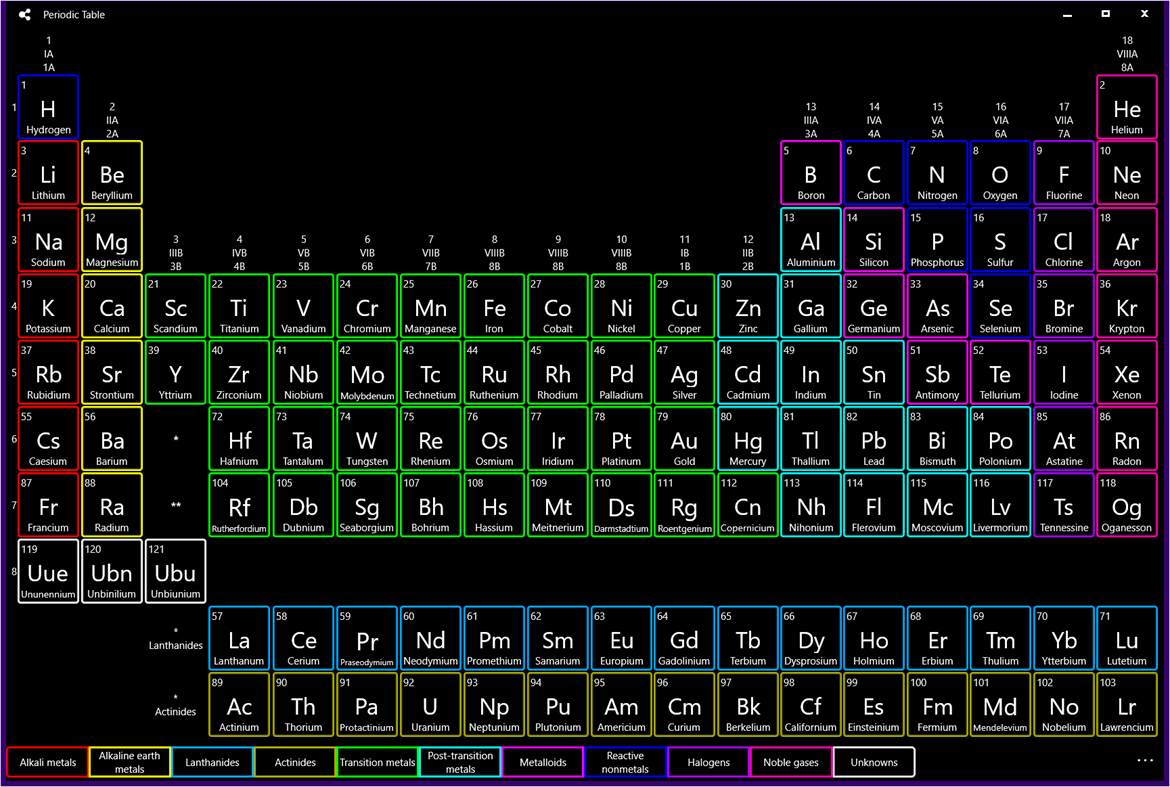
Task: Click the Ununennium tile in period eight
Action: [x=48, y=571]
